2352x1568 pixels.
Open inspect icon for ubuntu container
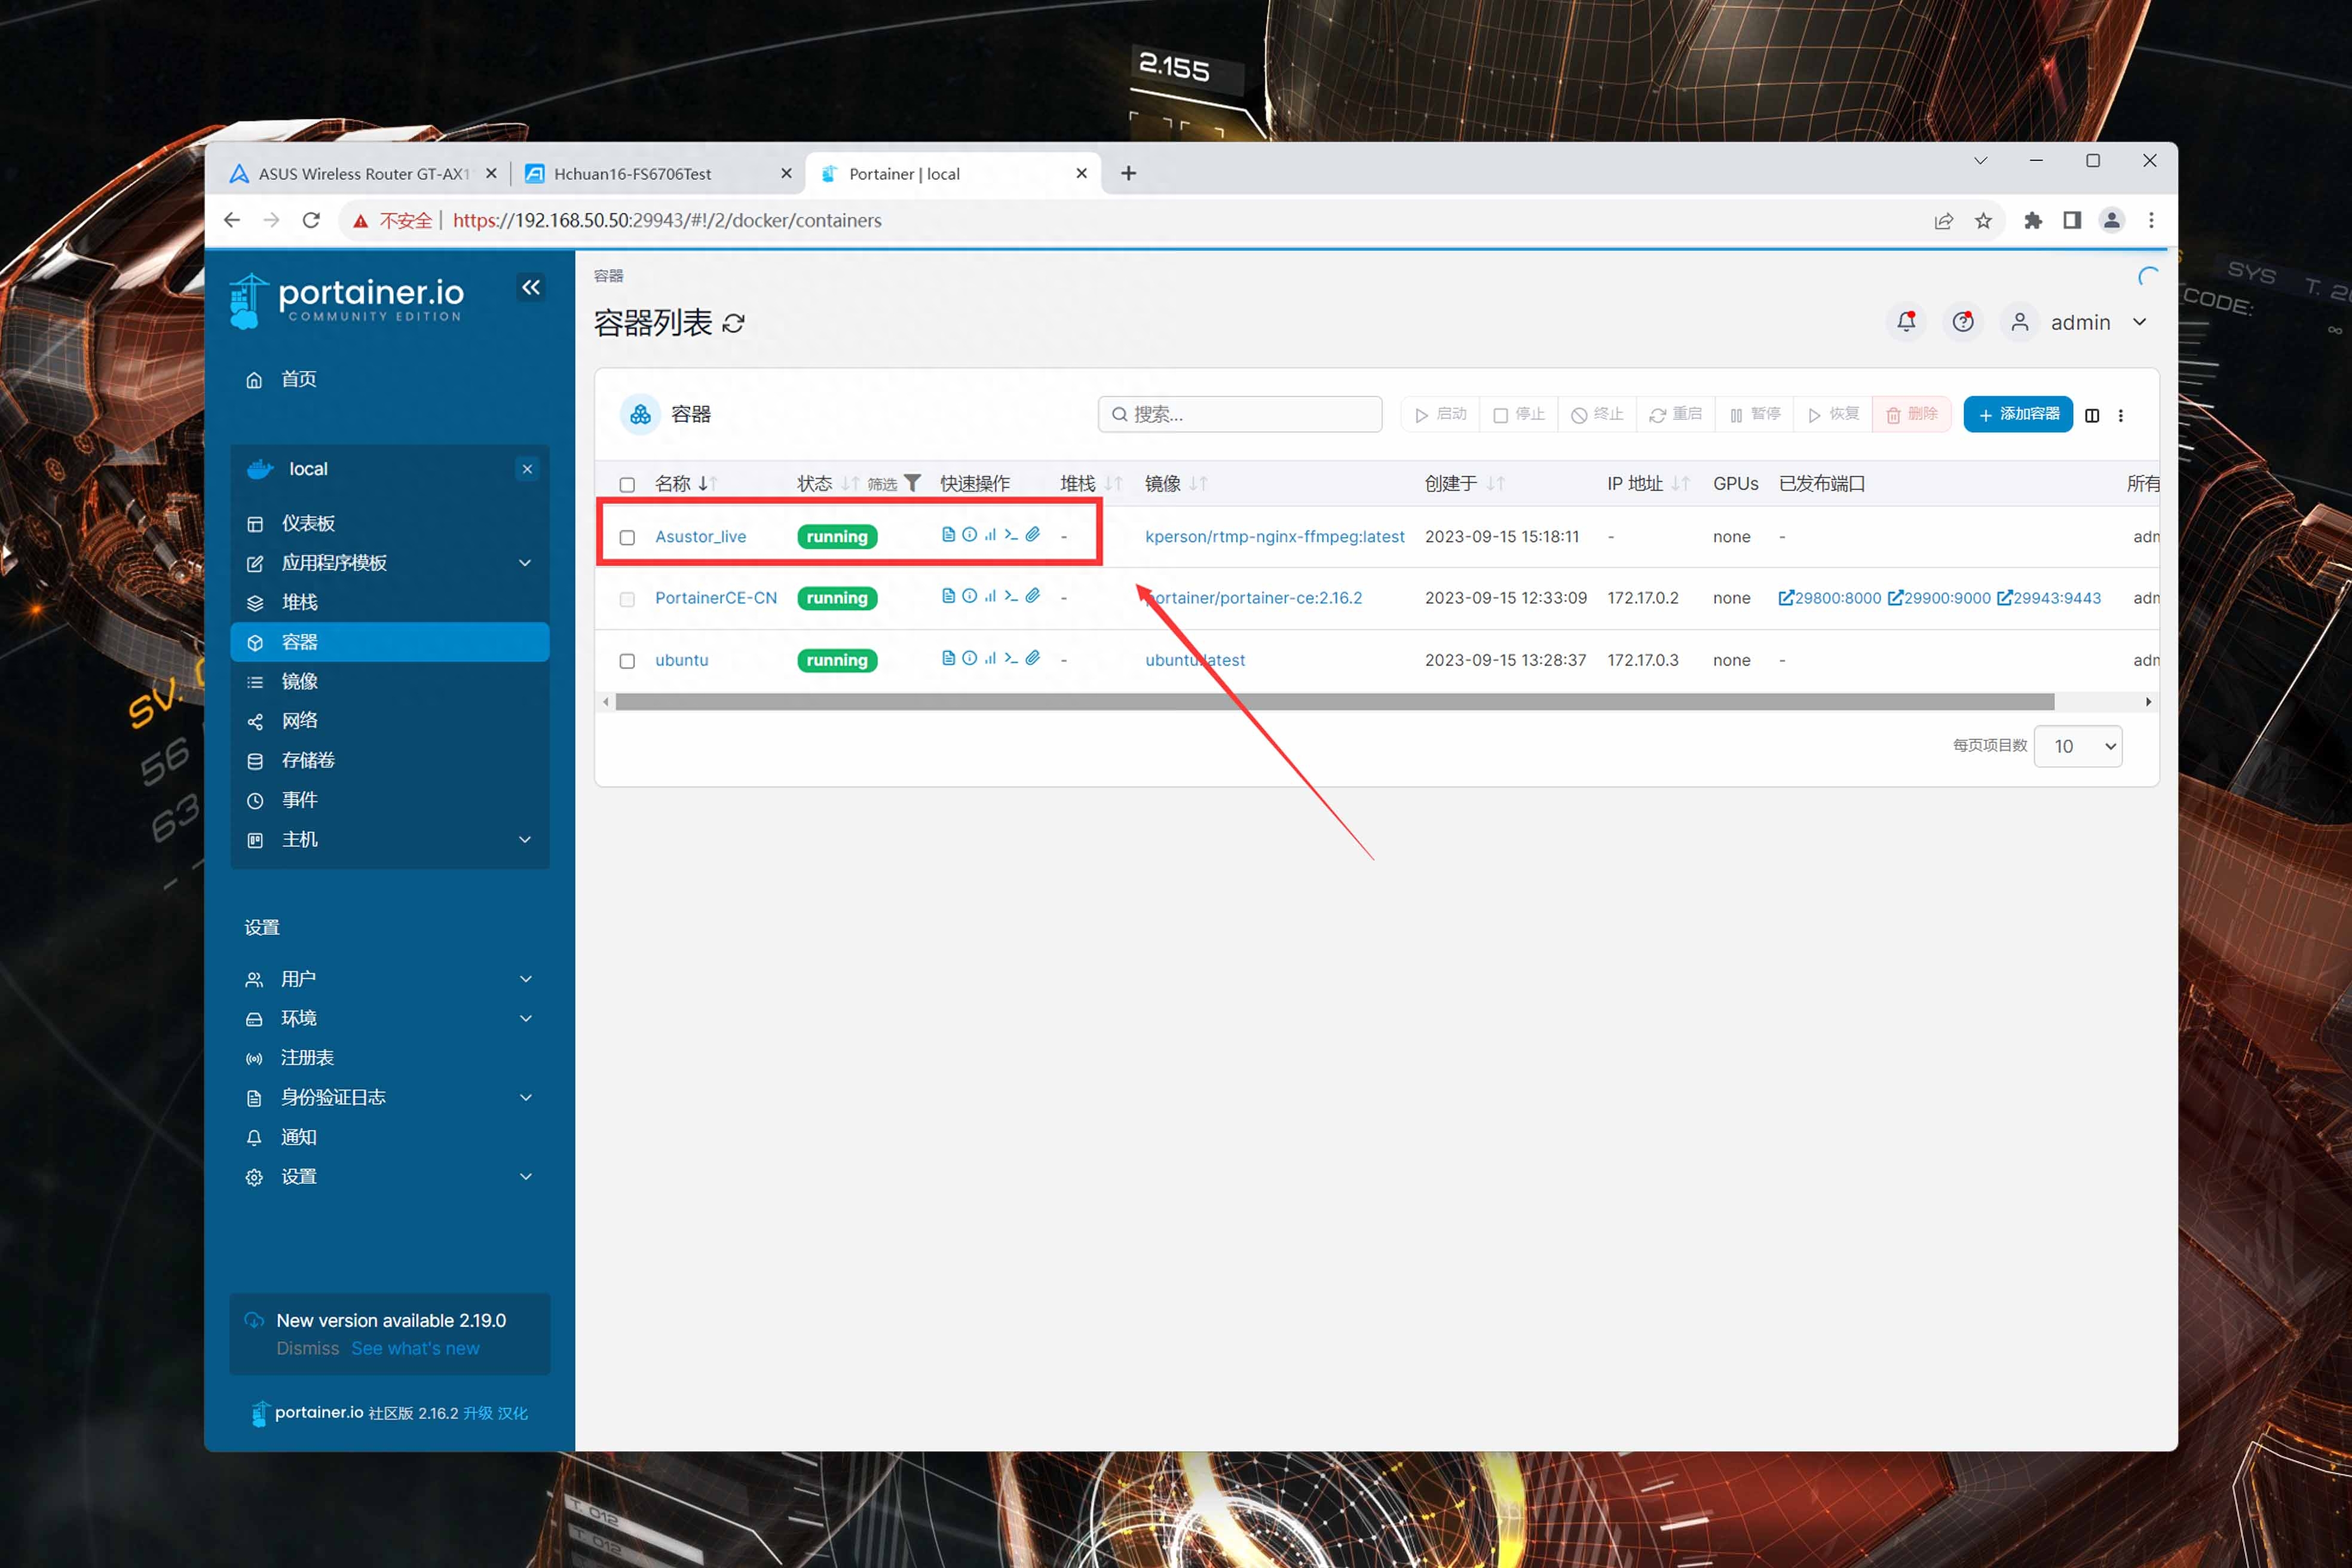(x=969, y=658)
